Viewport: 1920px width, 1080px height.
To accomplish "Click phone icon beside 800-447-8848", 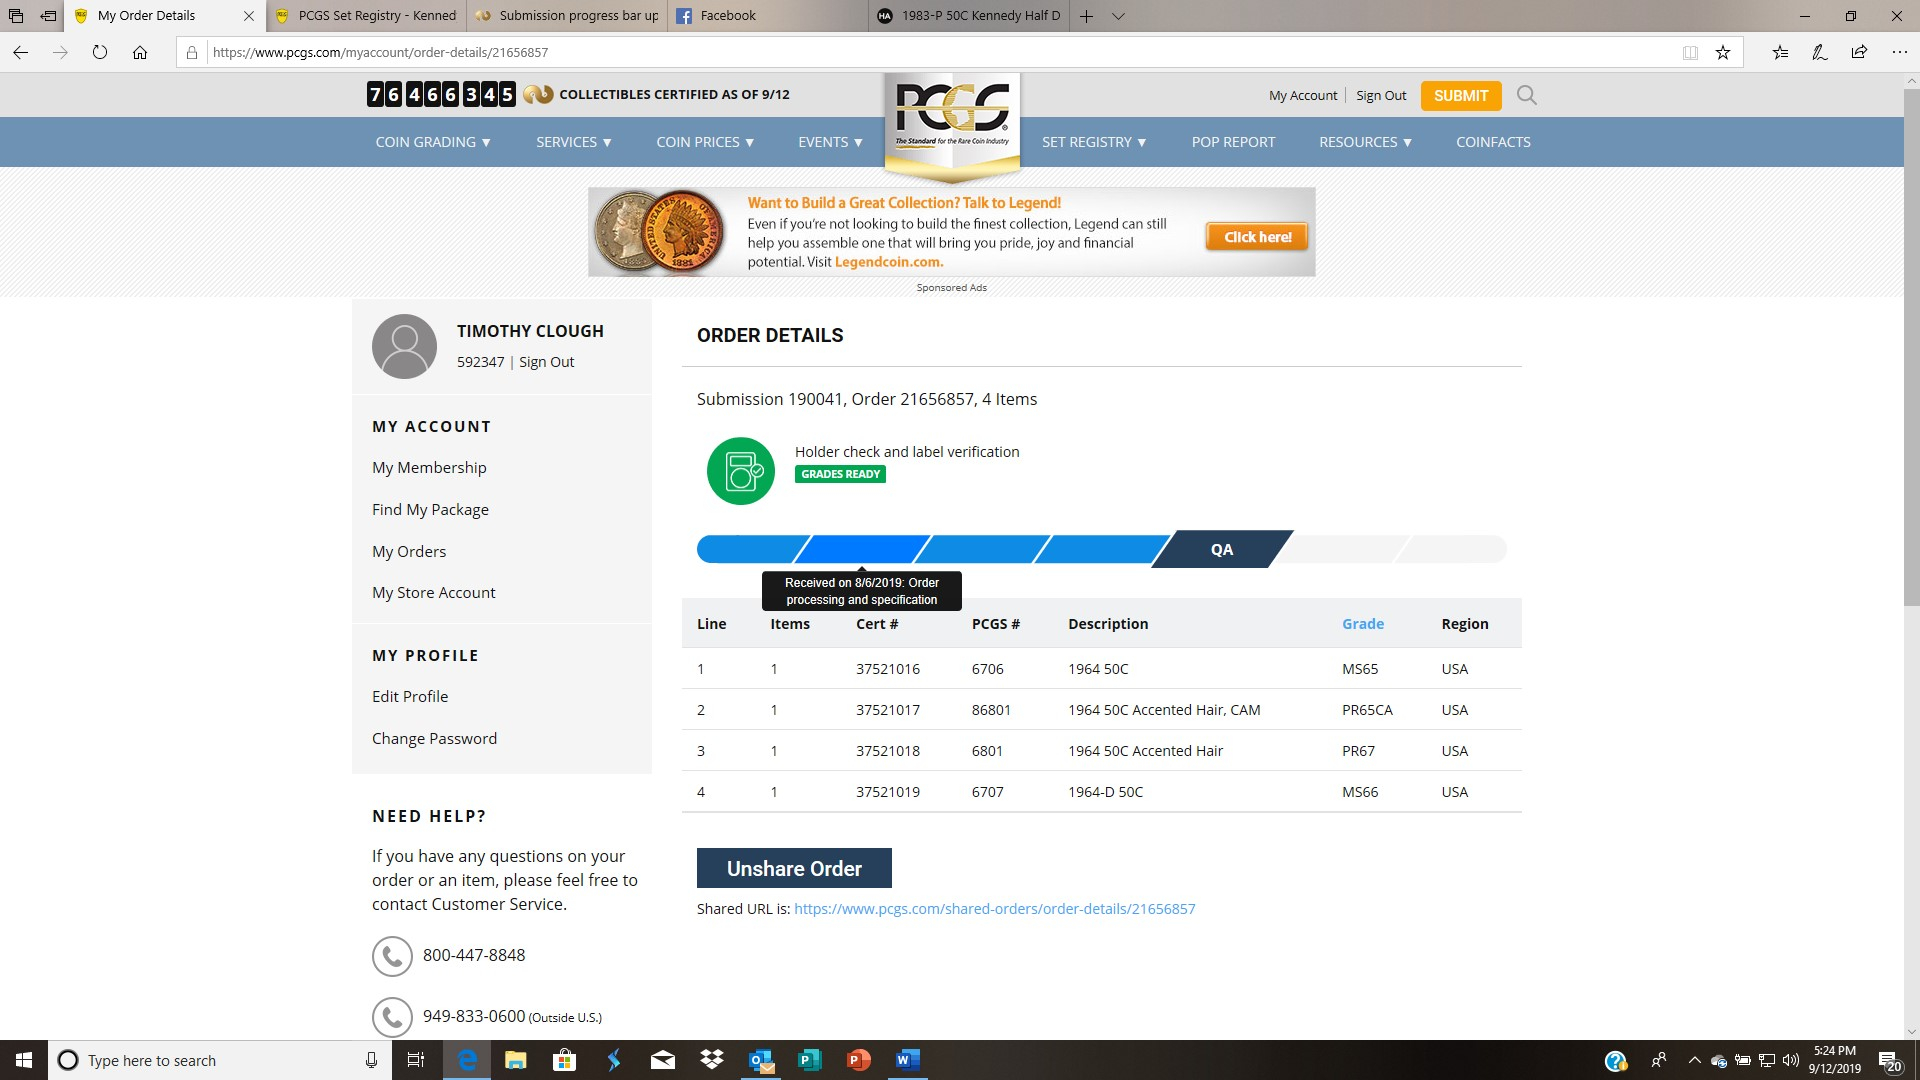I will (392, 956).
